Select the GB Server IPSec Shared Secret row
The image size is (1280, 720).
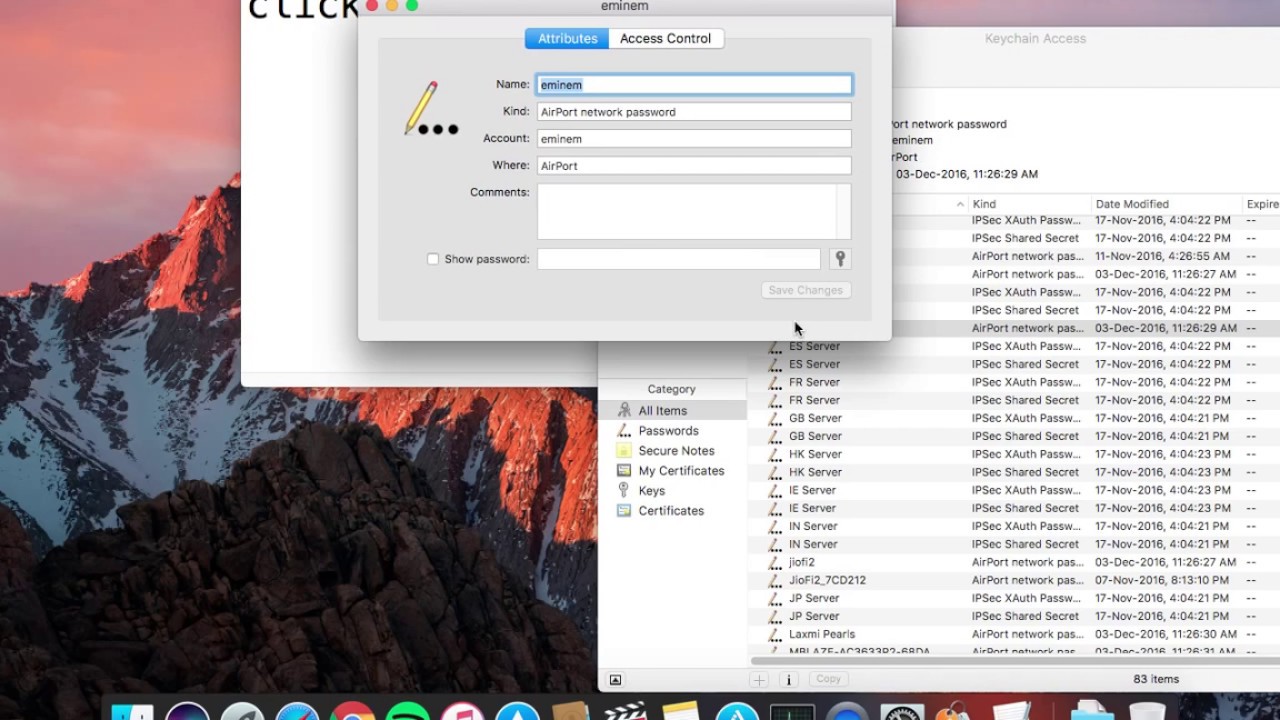(1015, 436)
